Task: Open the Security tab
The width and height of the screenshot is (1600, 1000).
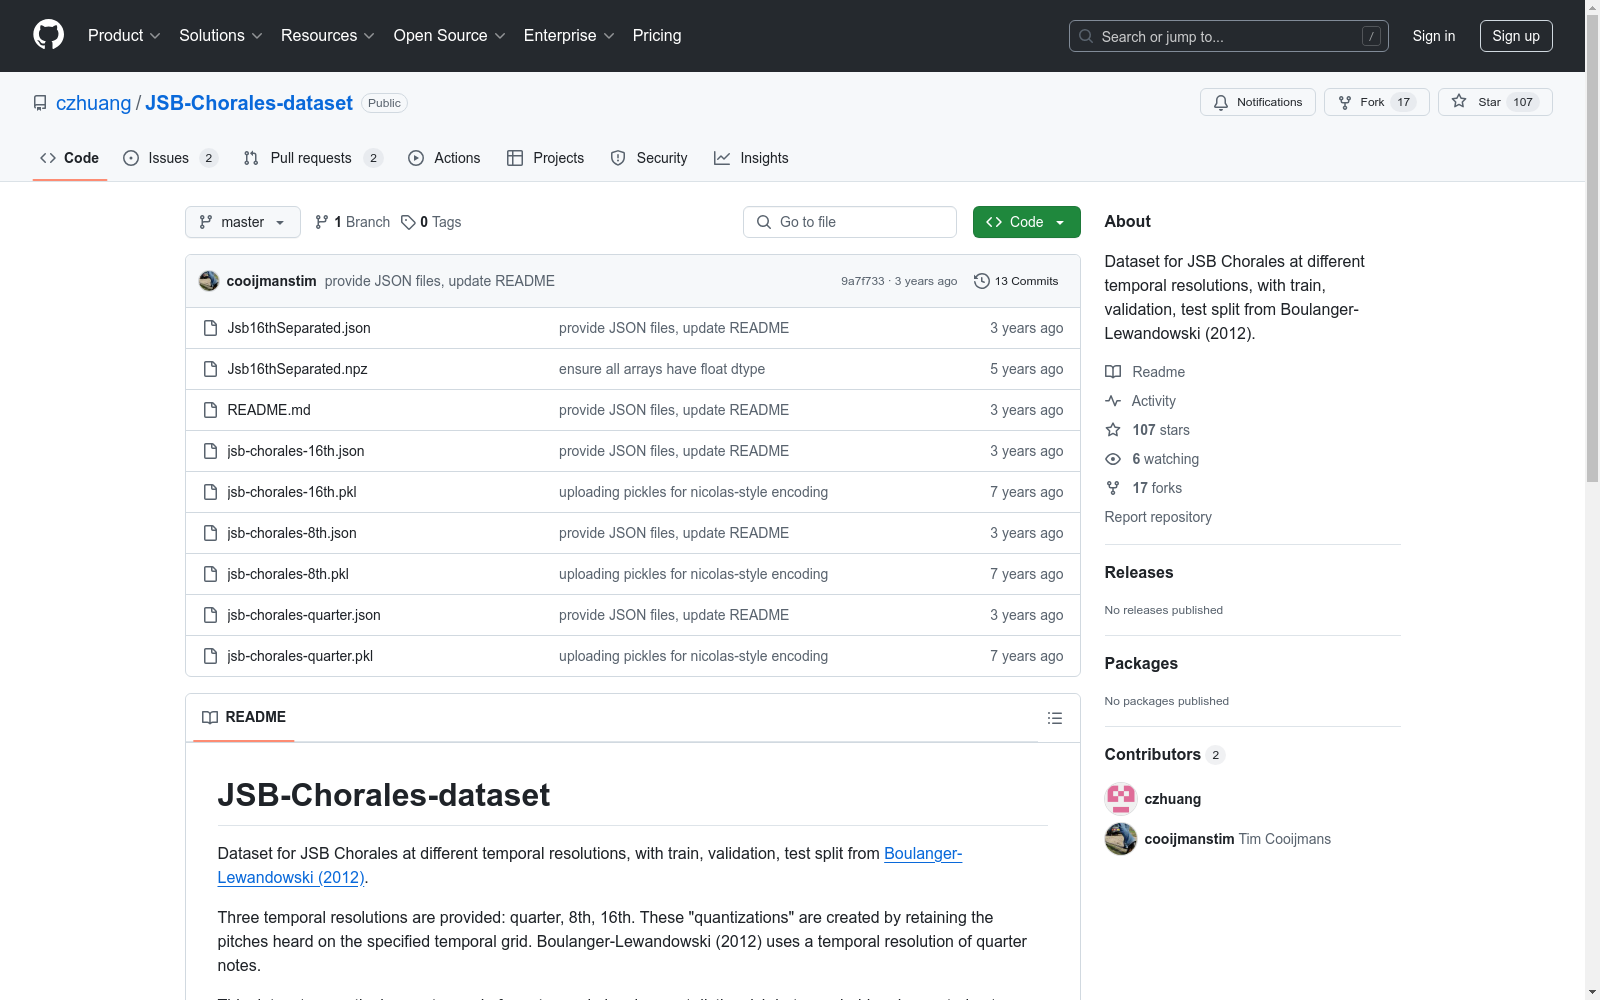Action: [649, 158]
